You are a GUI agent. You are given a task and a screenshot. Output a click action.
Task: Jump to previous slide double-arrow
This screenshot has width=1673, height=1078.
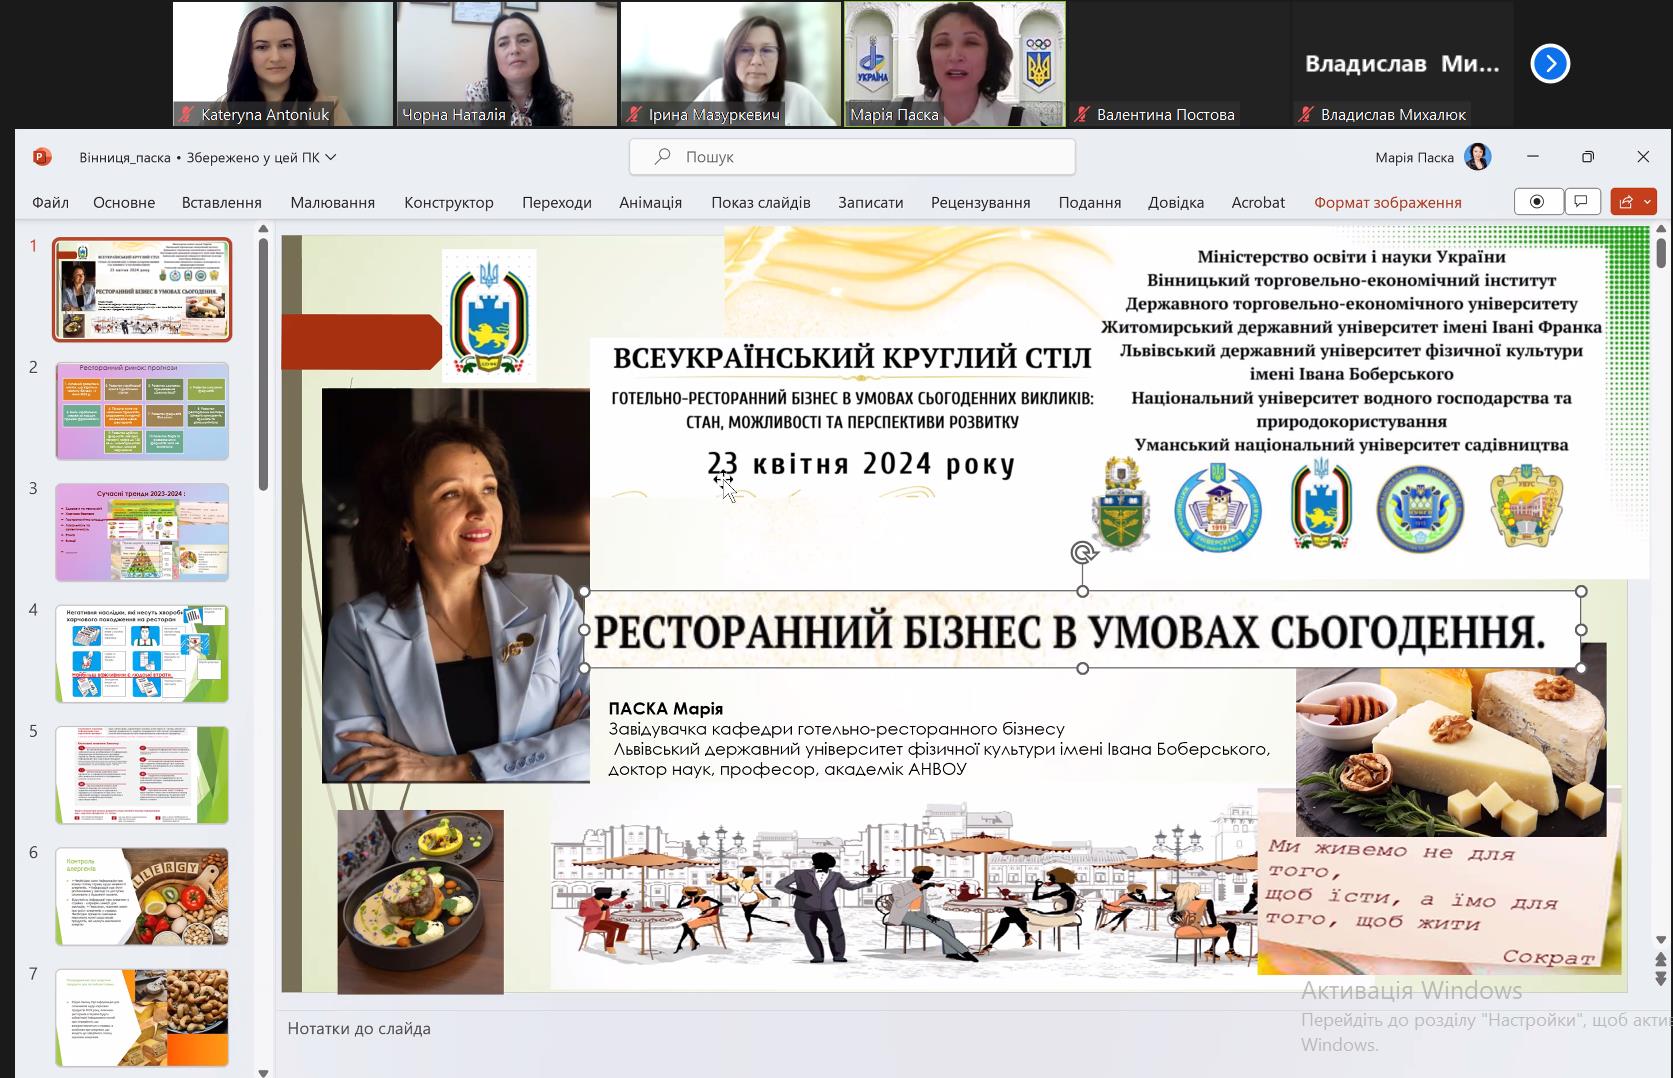click(x=1661, y=961)
